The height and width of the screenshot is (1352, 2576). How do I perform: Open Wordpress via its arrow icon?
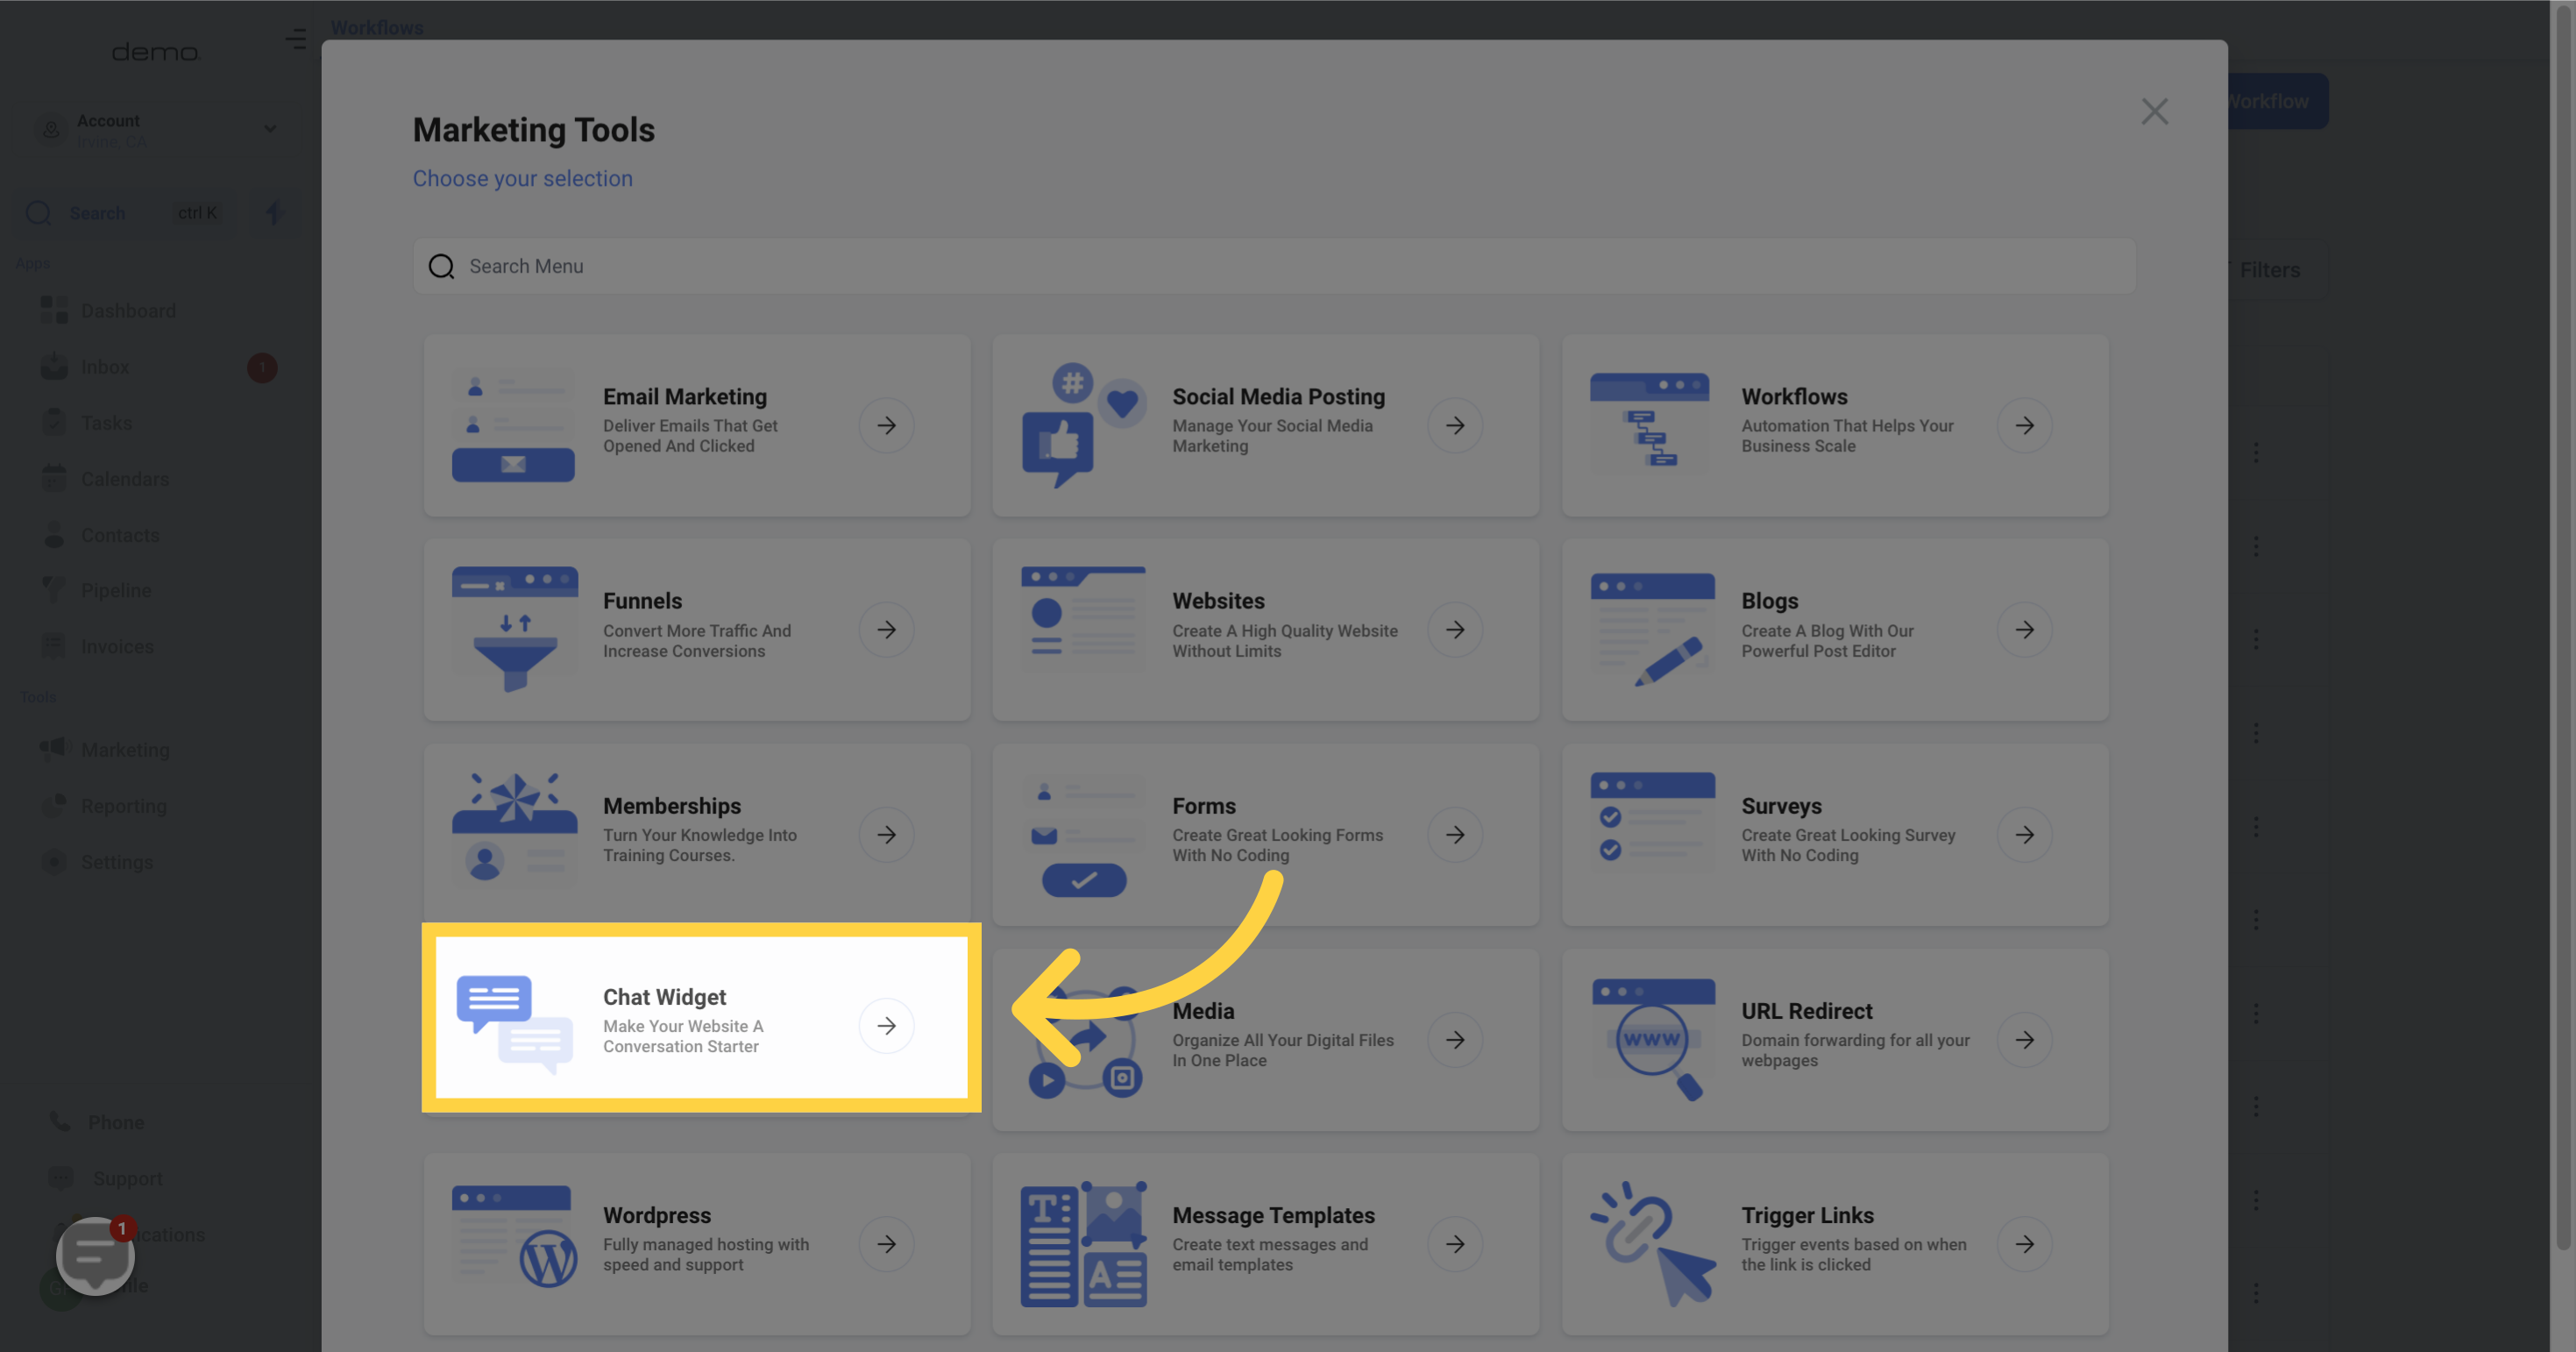(x=886, y=1244)
